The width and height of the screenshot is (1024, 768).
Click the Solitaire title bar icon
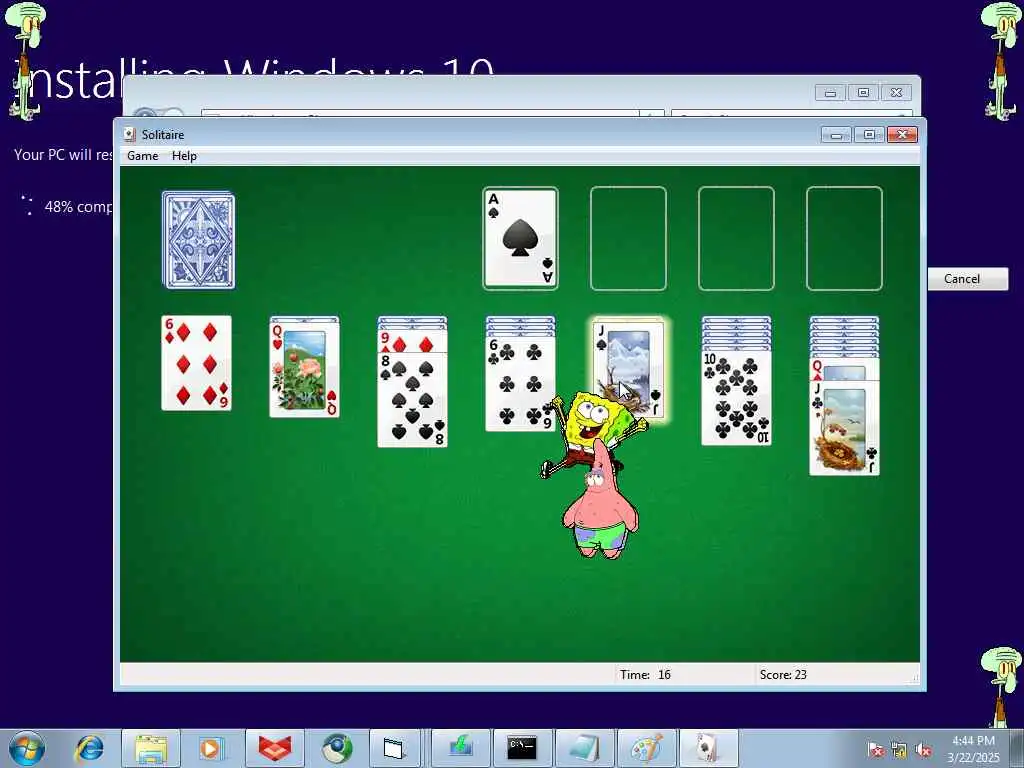[130, 135]
